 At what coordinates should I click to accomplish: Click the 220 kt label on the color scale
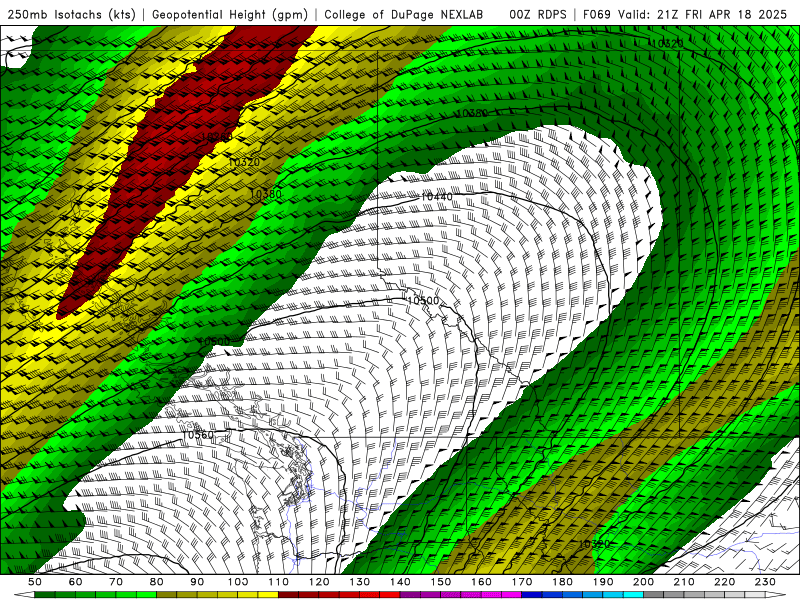tap(724, 582)
